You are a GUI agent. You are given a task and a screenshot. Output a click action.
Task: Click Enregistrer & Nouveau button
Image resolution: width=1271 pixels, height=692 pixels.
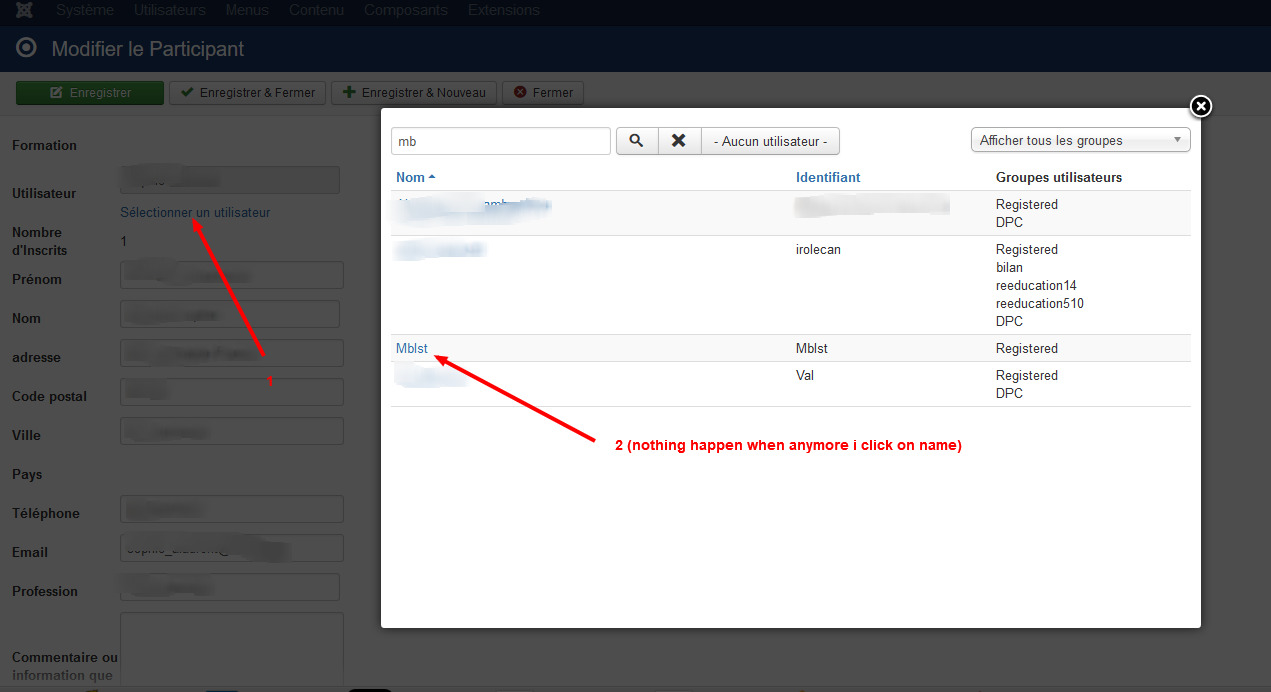pyautogui.click(x=413, y=93)
